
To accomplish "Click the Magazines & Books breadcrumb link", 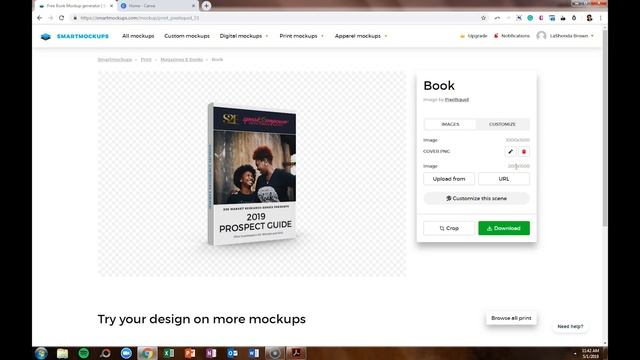I will click(182, 60).
